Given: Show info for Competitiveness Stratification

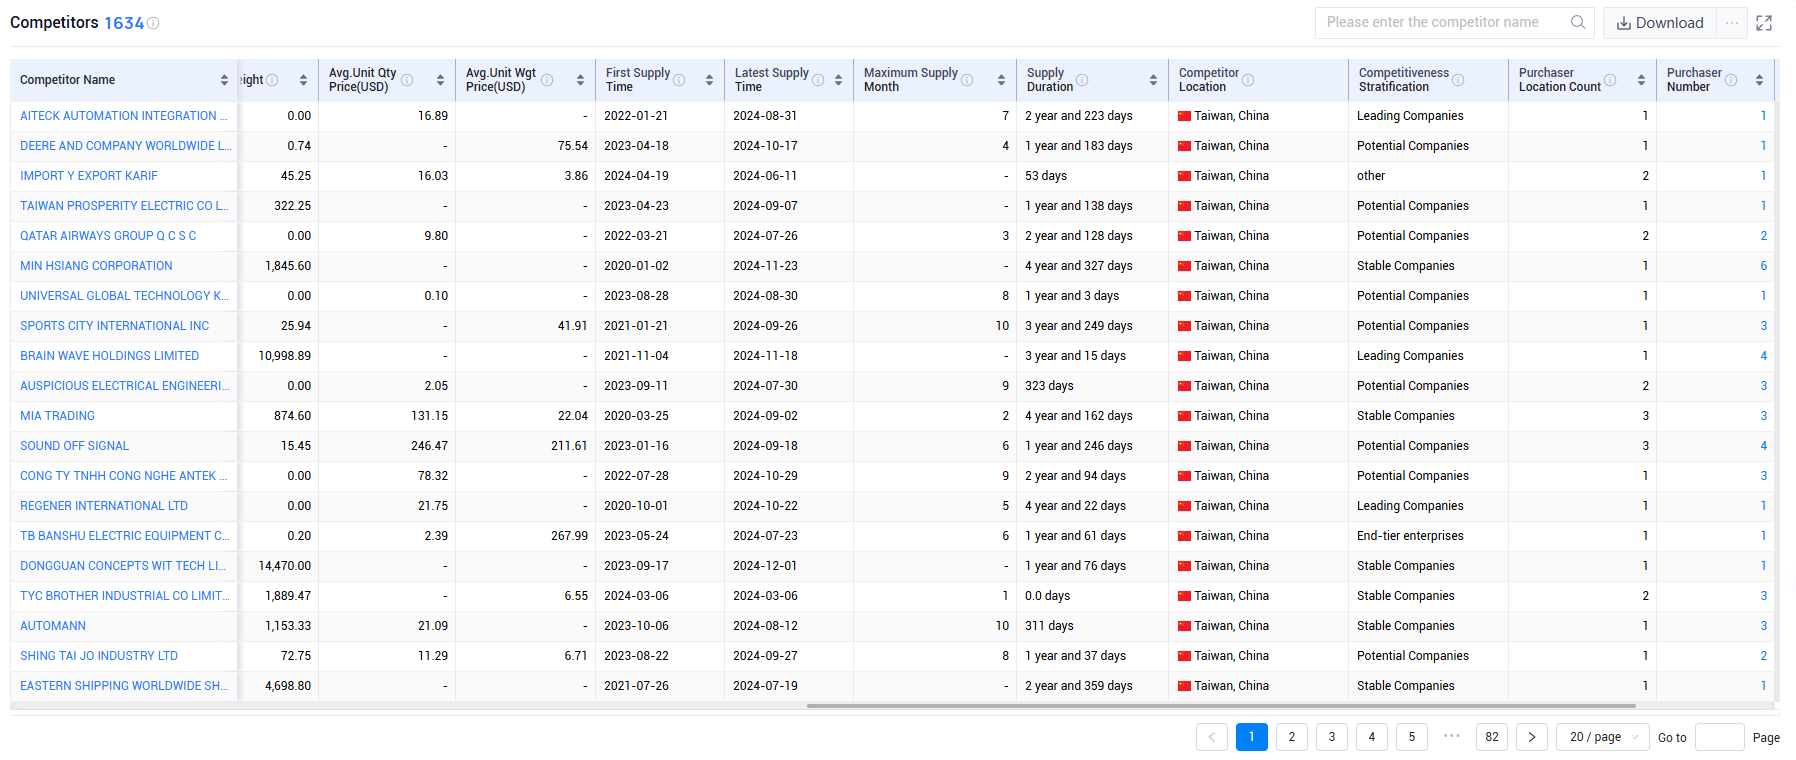Looking at the screenshot, I should (1458, 80).
